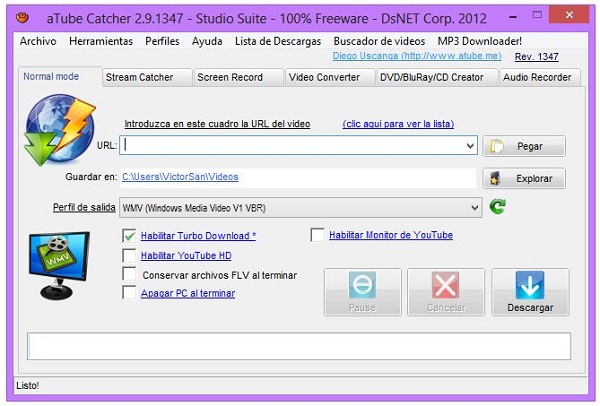
Task: Disable the Habilitar Turbo Download checkbox
Action: pos(129,236)
